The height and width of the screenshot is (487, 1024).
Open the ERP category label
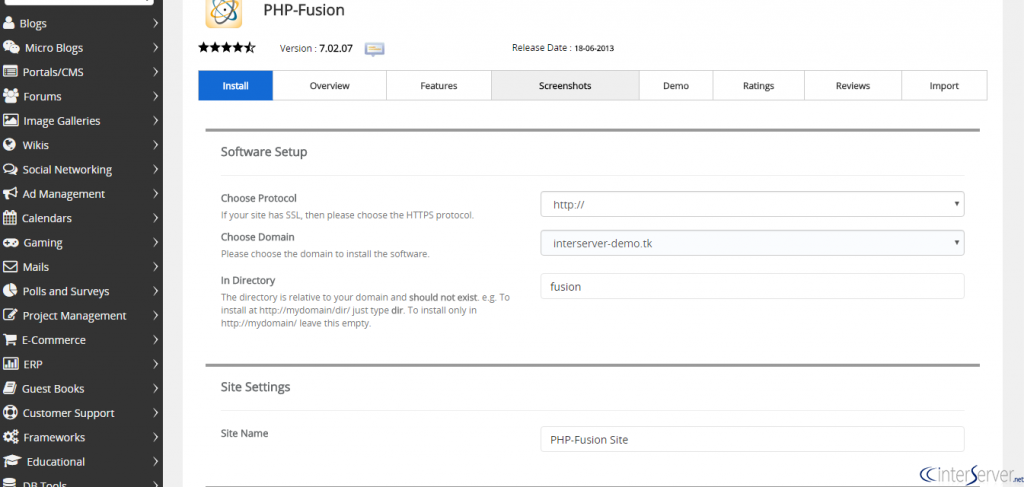(x=33, y=364)
